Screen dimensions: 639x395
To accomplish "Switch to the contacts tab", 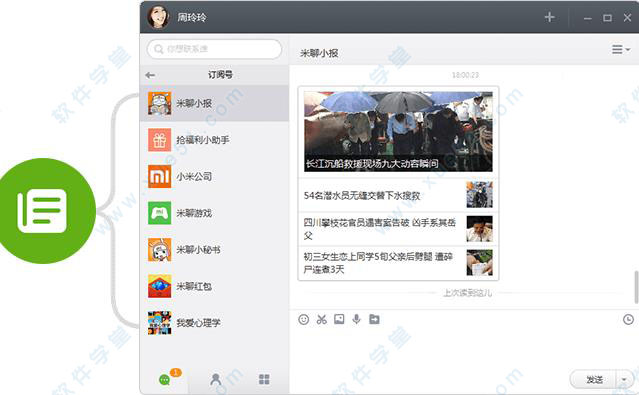I will [x=216, y=380].
